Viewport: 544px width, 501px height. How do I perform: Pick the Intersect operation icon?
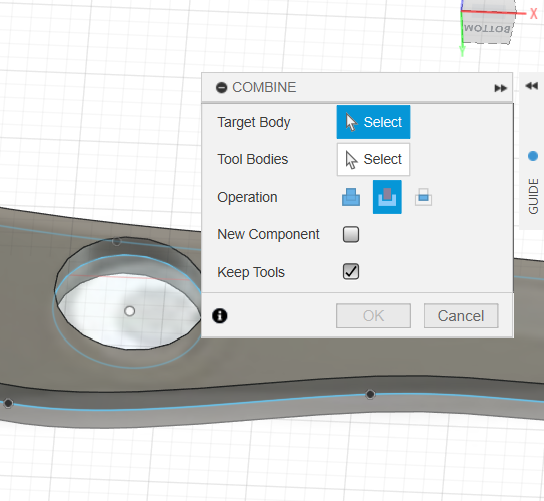click(423, 197)
